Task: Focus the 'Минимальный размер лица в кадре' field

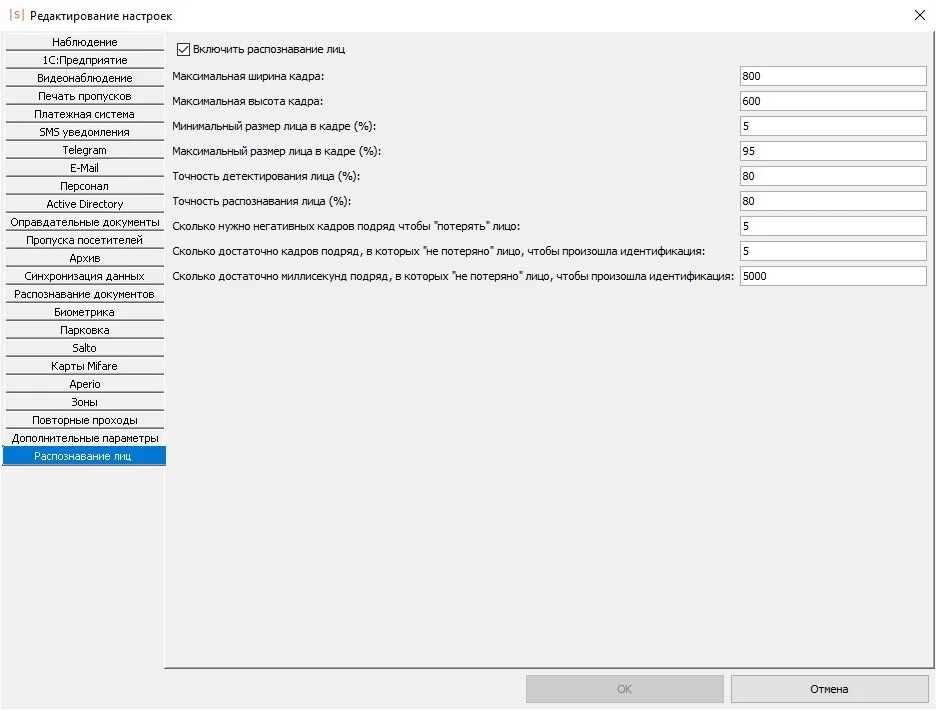Action: tap(833, 126)
